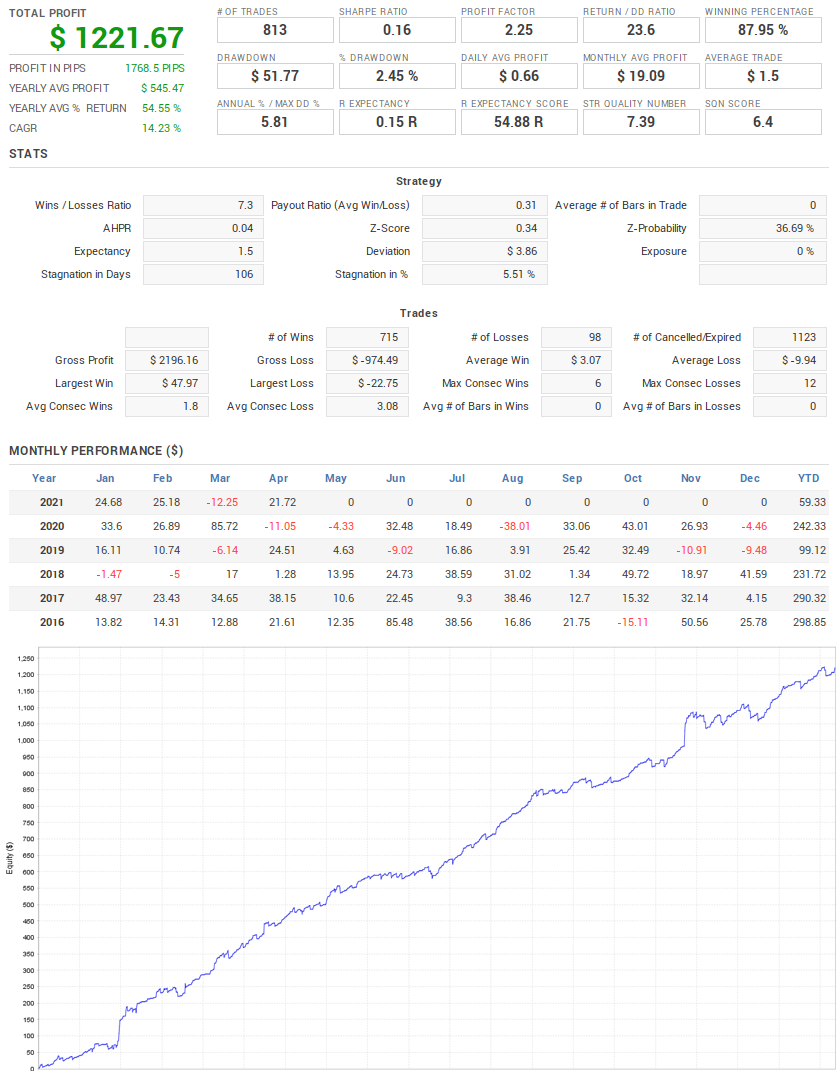Click the AHPR field showing 0.04

[203, 229]
